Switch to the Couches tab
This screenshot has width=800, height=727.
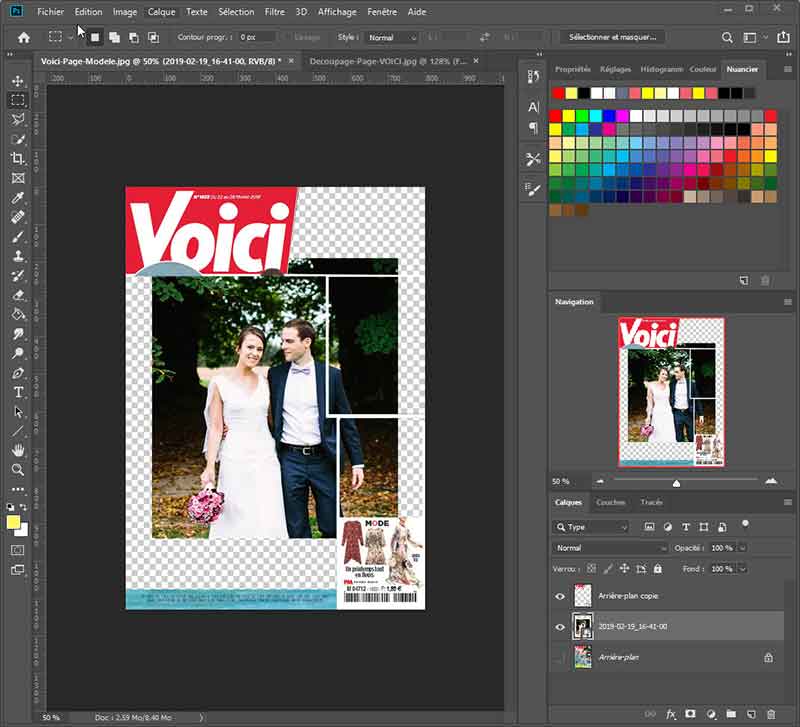pos(610,503)
